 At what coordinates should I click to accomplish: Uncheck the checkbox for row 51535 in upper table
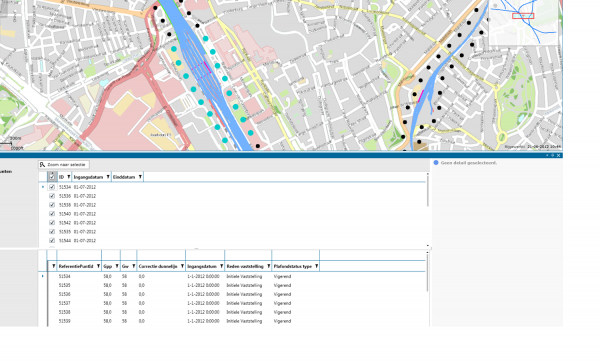tap(52, 232)
